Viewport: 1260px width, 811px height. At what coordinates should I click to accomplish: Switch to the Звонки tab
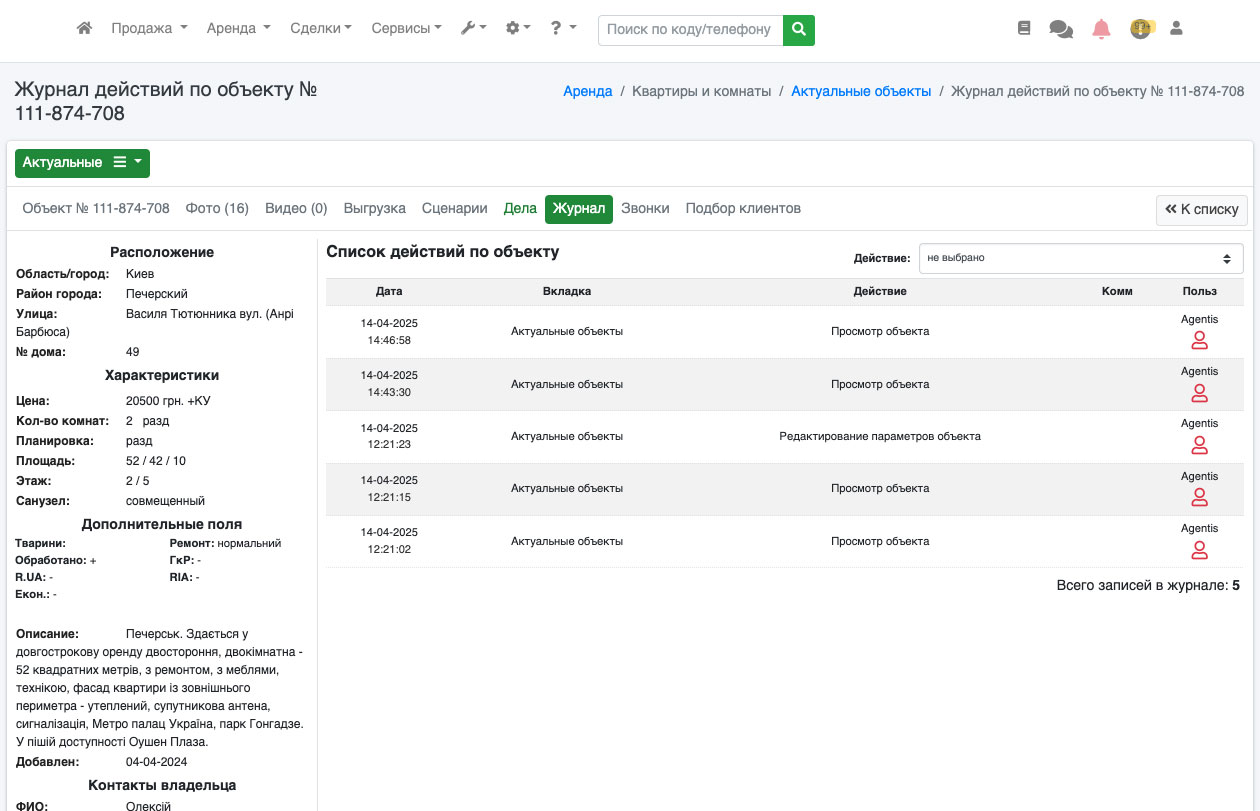[645, 209]
